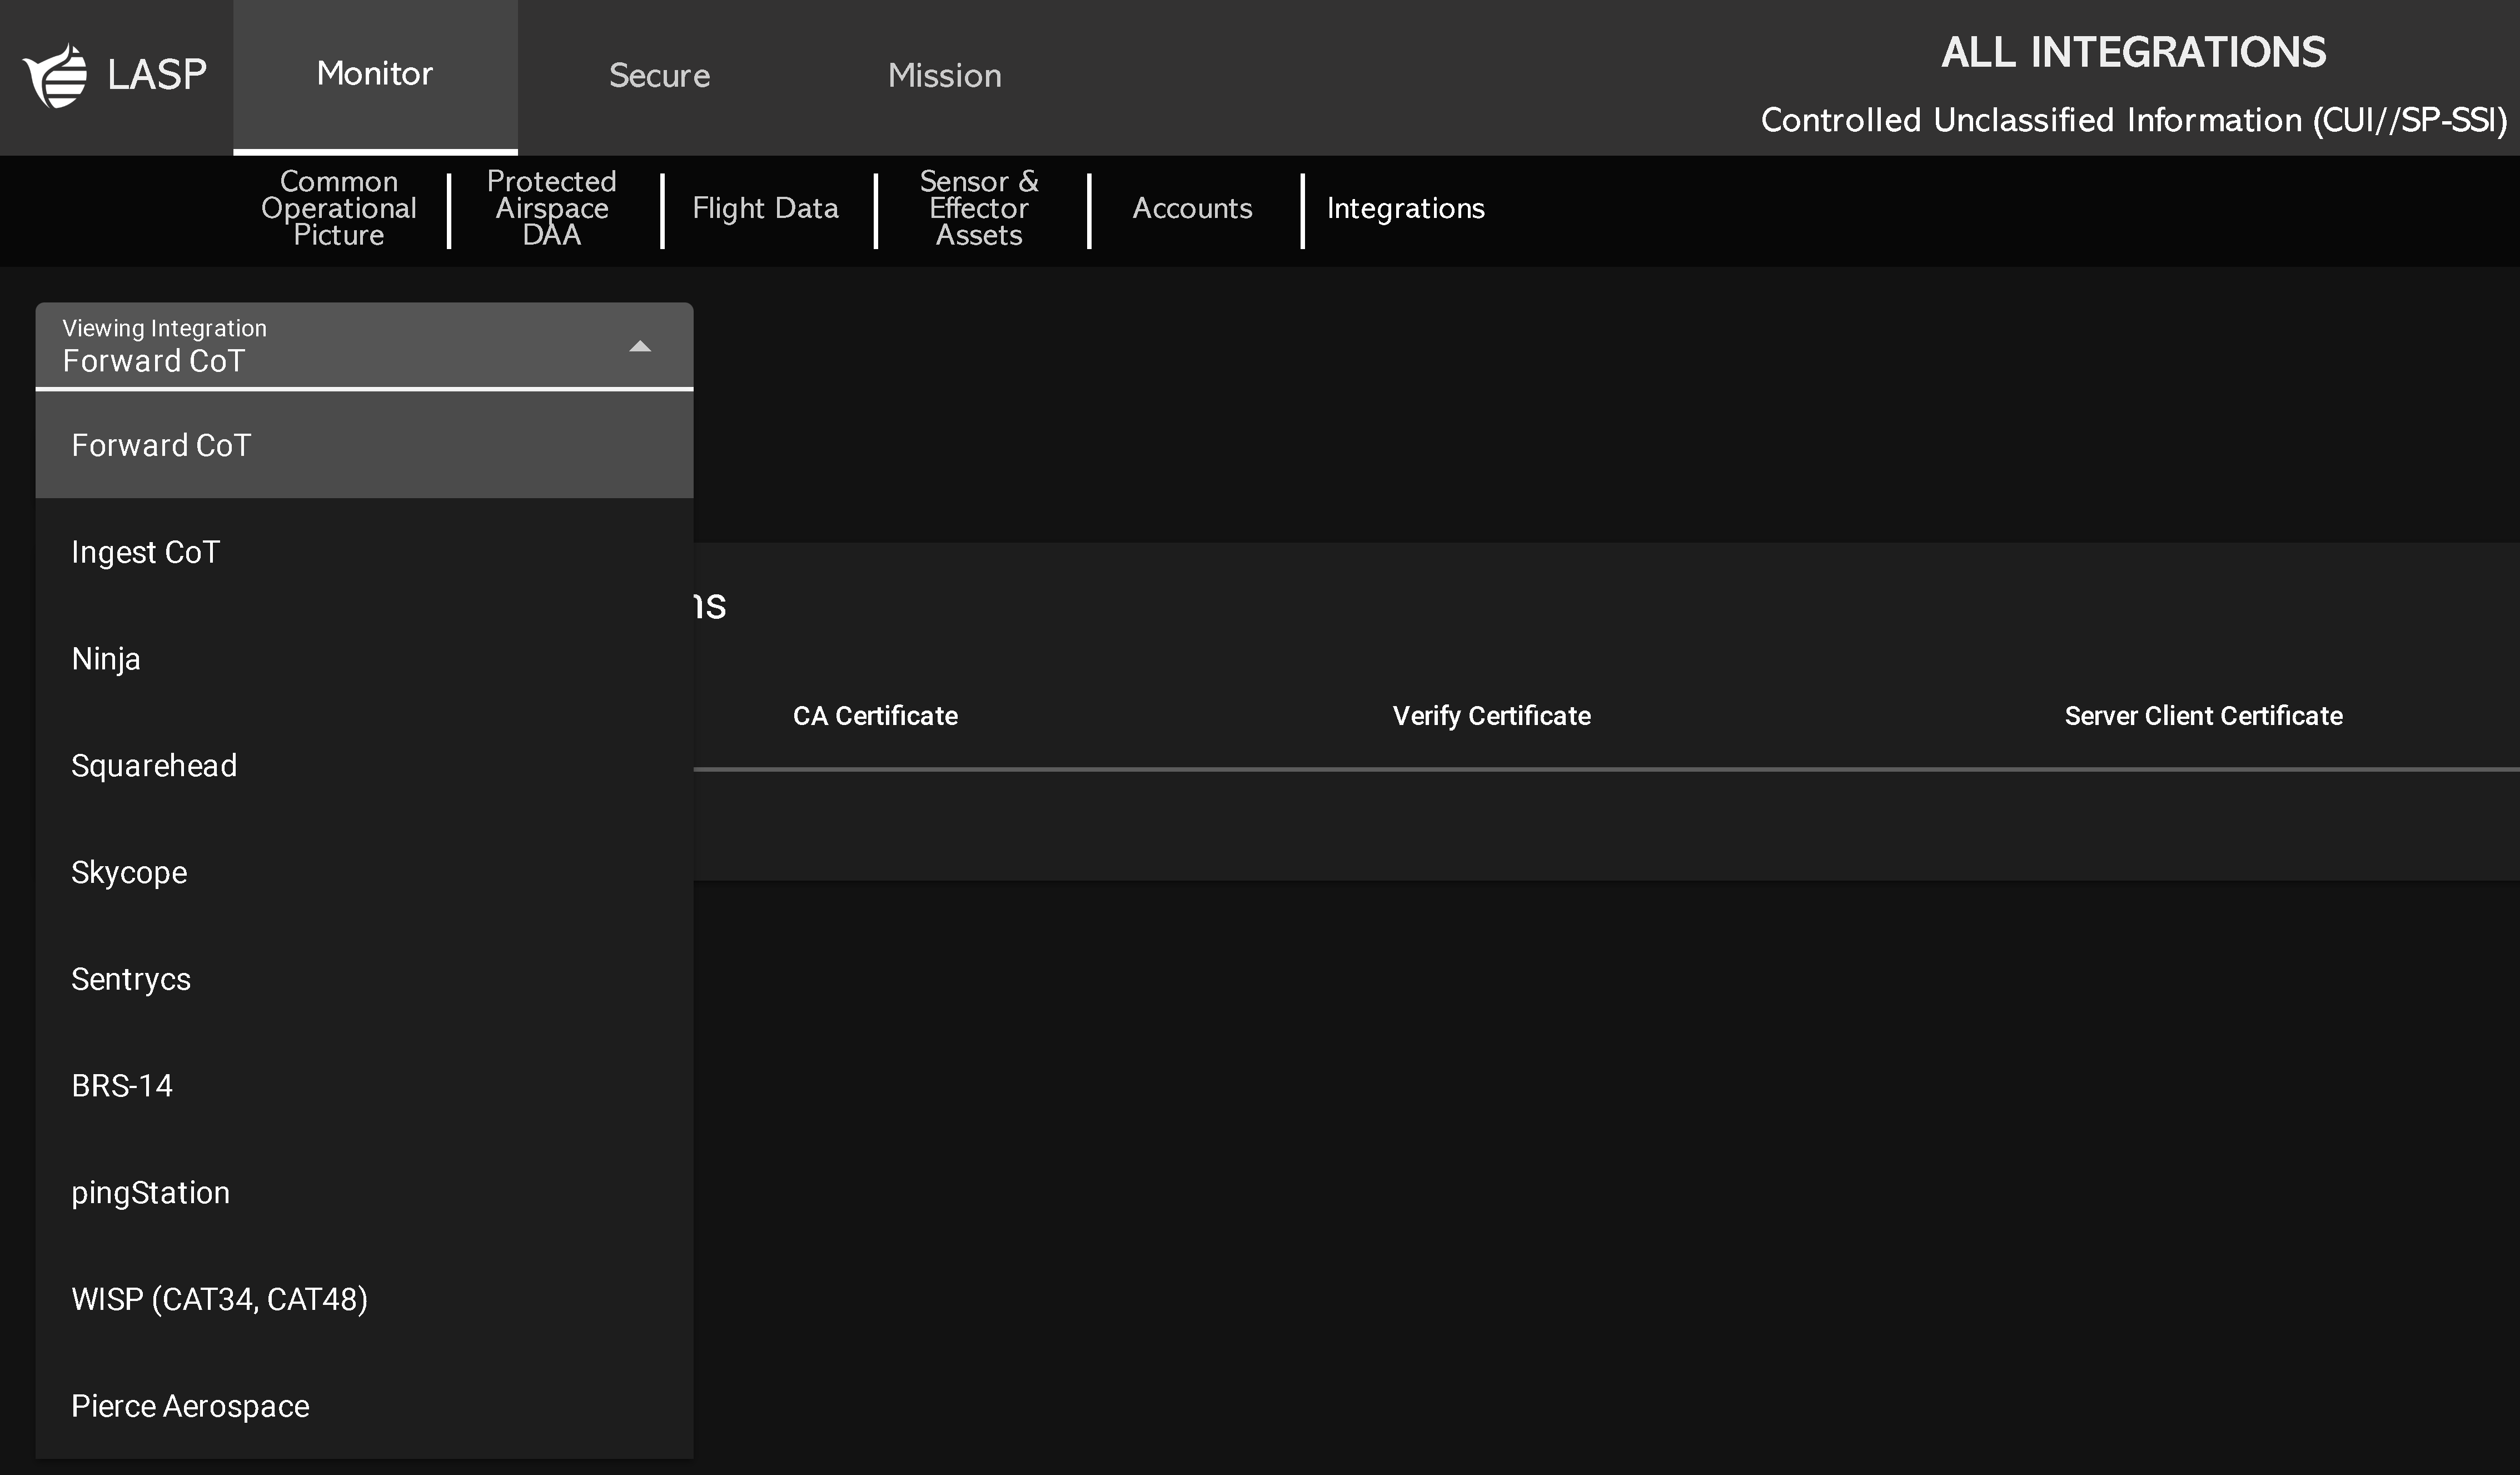This screenshot has width=2520, height=1475.
Task: Select WISP (CAT34, CAT48) option
Action: 364,1299
